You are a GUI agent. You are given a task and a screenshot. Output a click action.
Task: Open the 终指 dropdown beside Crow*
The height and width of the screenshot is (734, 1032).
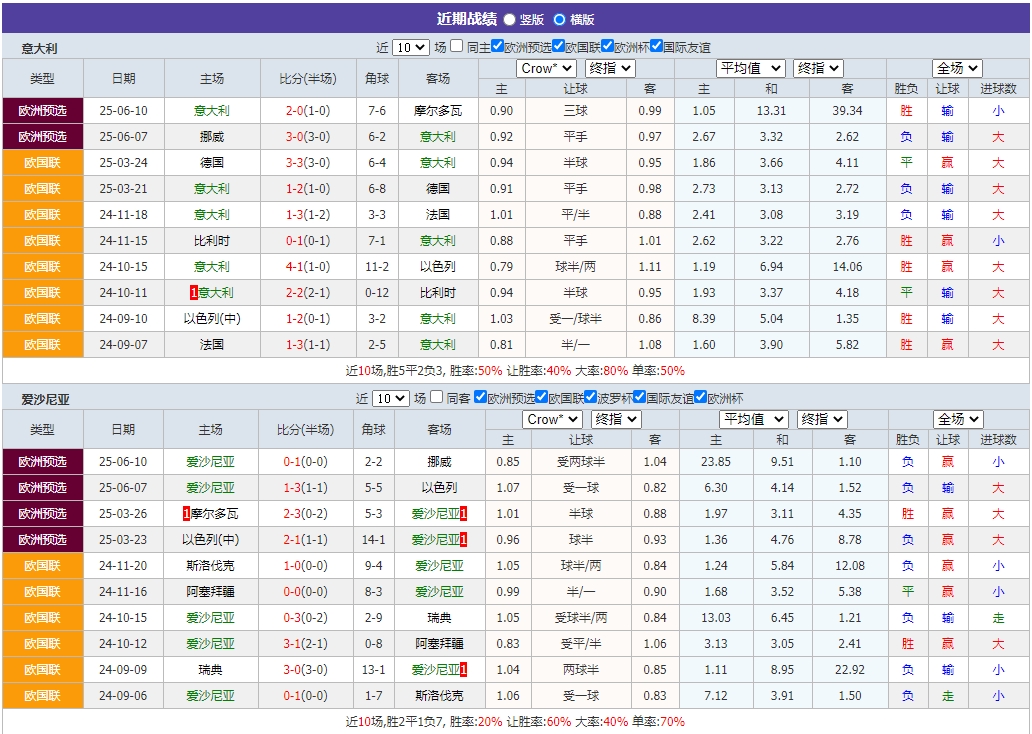click(610, 68)
